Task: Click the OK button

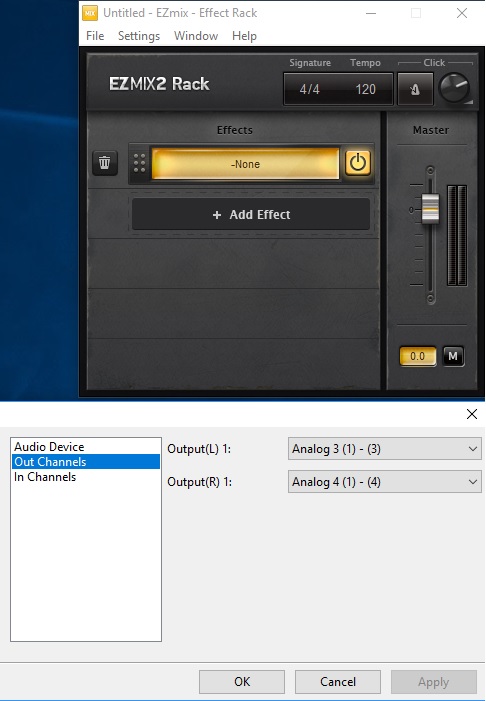Action: tap(242, 682)
